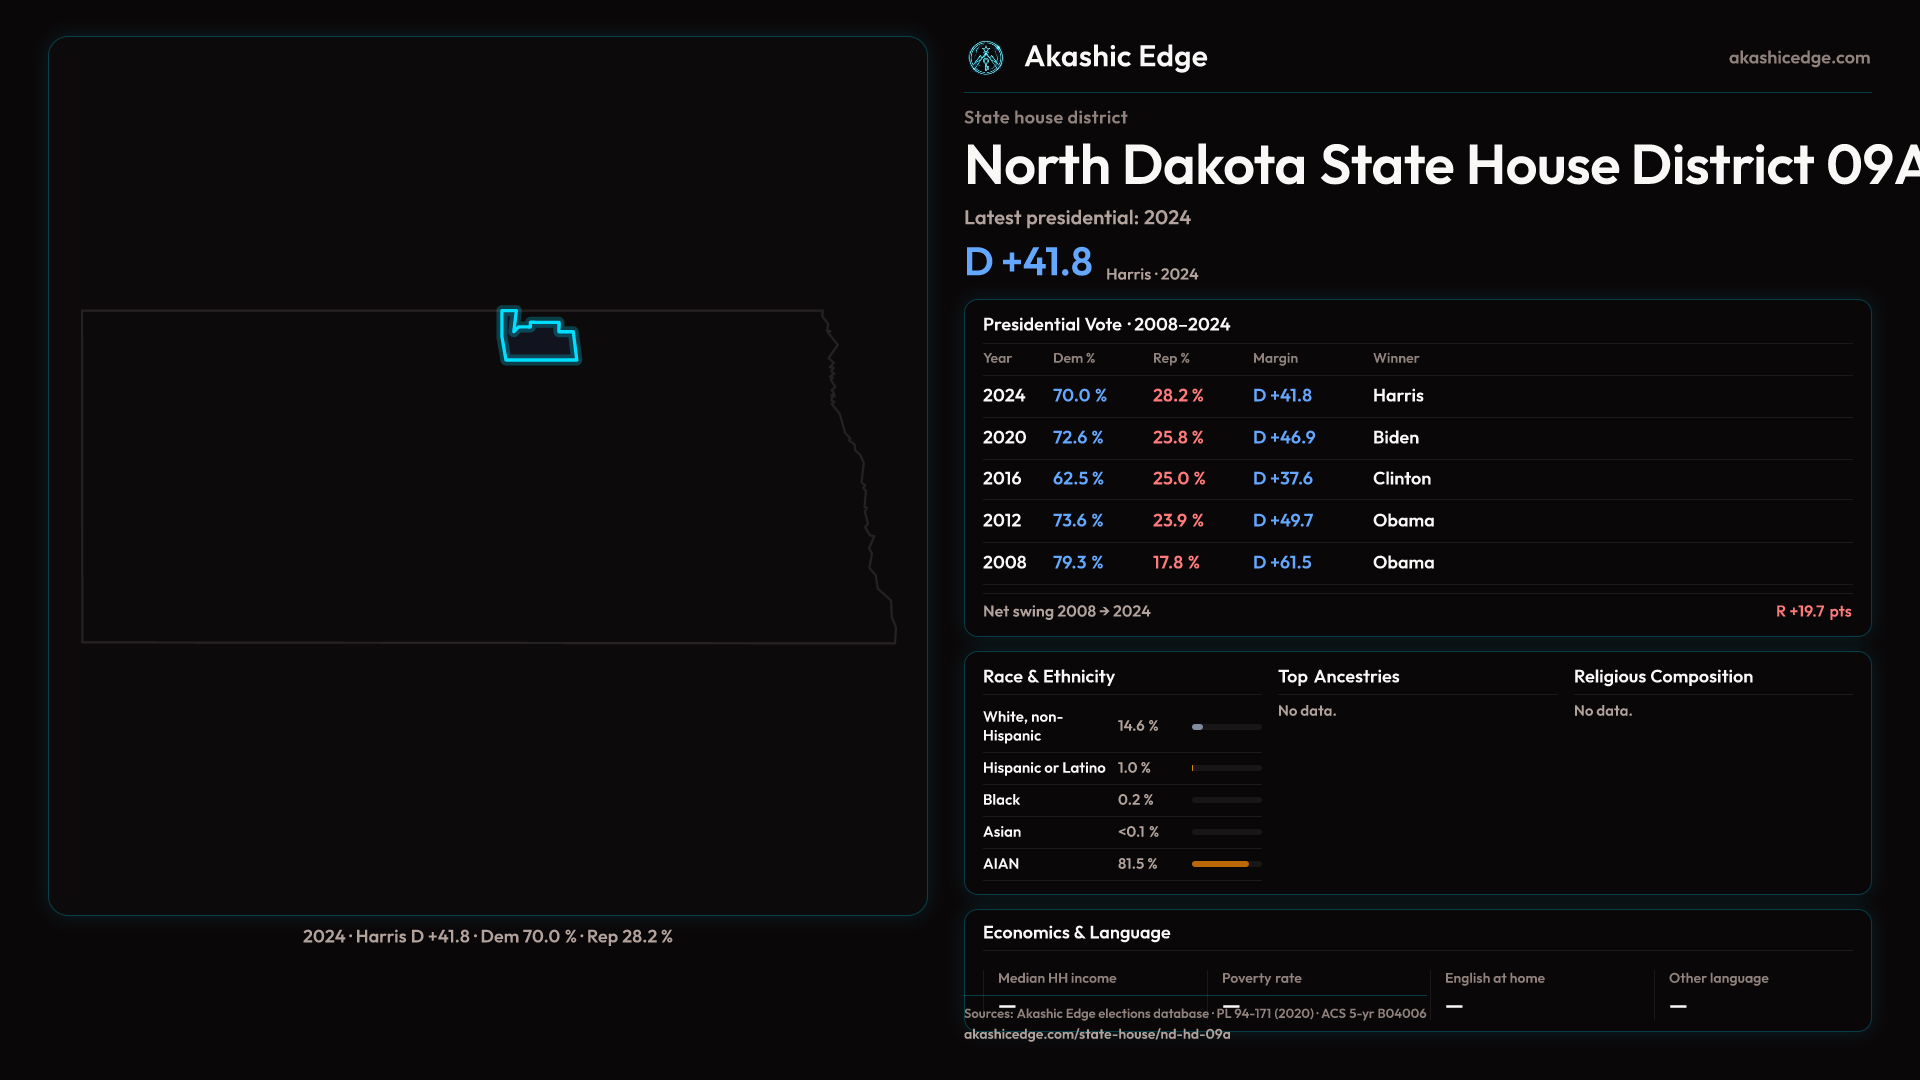Select the 2024 presidential vote row
The height and width of the screenshot is (1080, 1920).
point(1416,396)
